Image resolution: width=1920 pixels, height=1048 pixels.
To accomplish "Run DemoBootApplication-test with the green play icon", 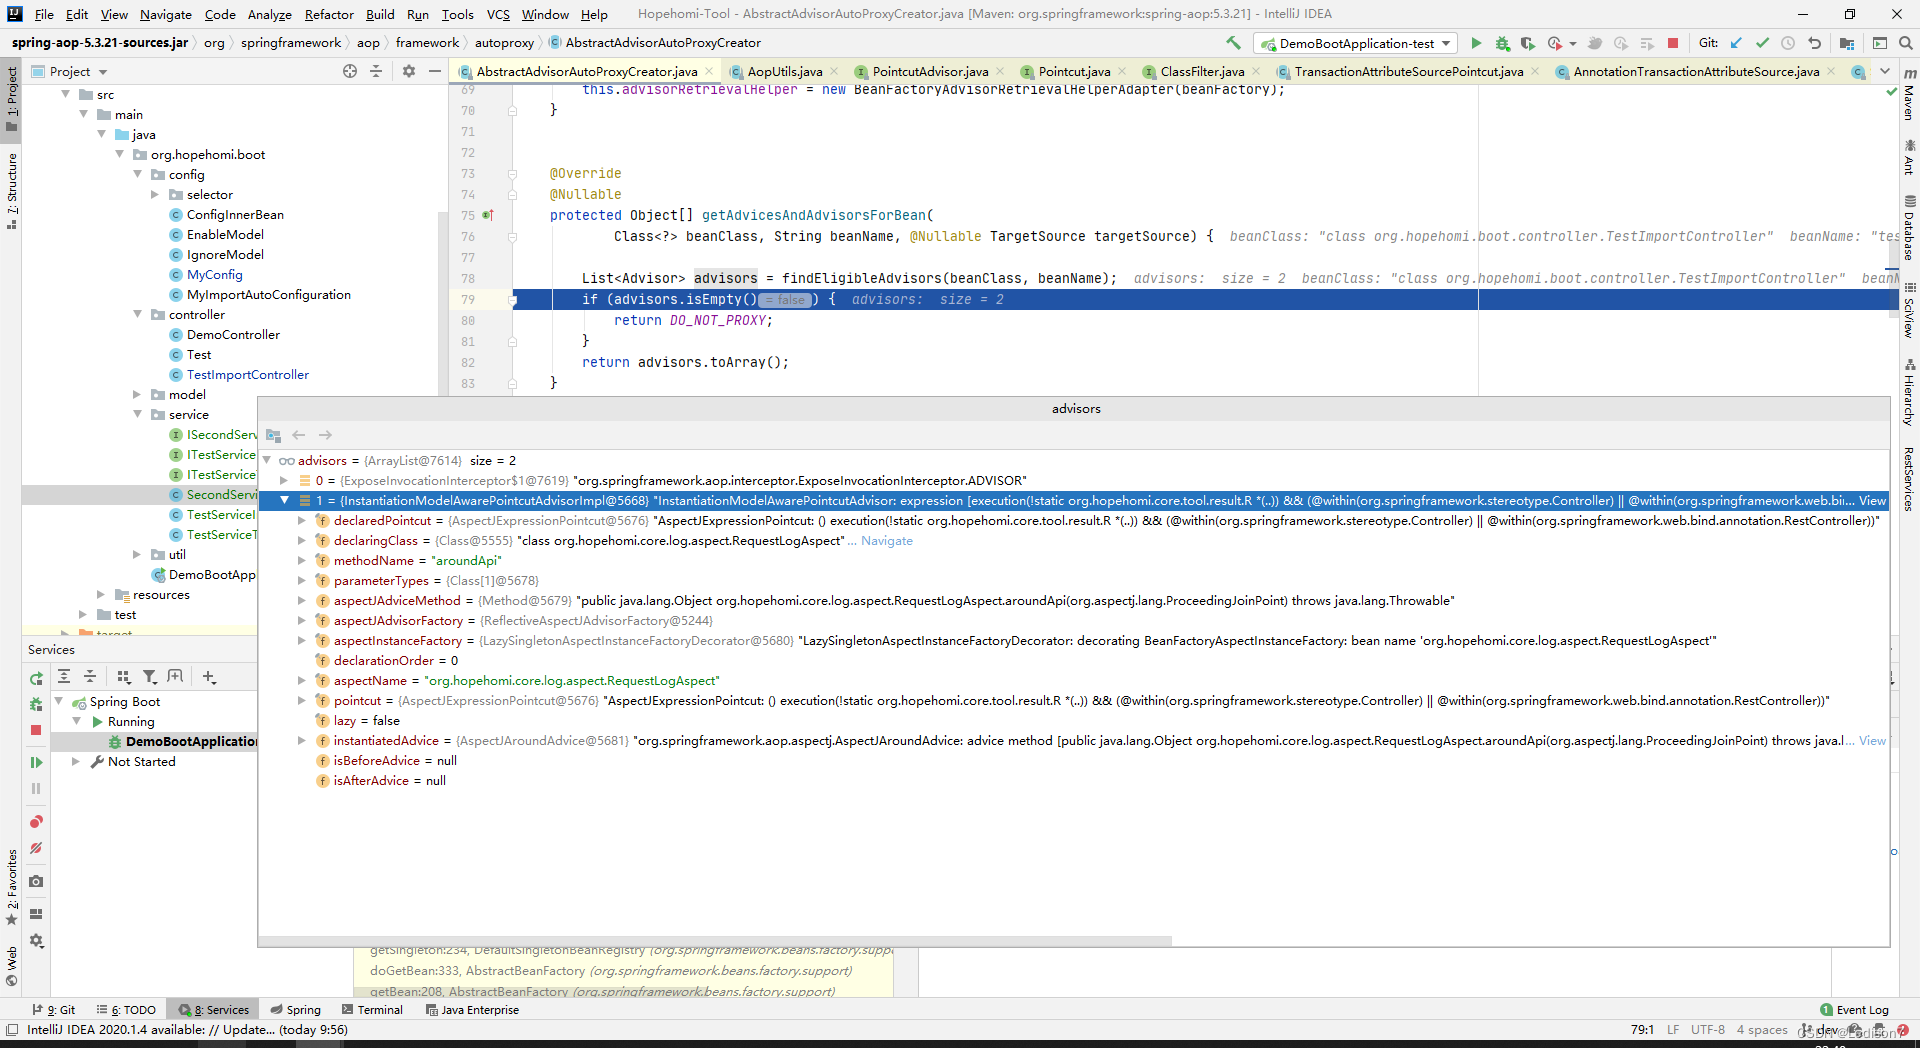I will click(1476, 43).
